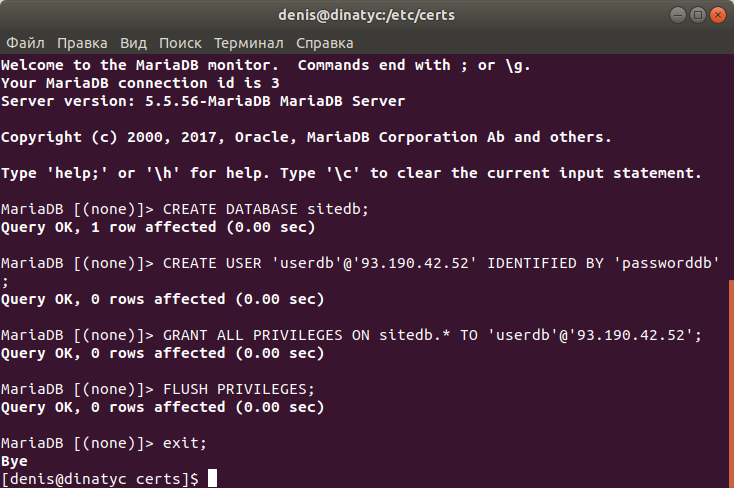Image resolution: width=734 pixels, height=488 pixels.
Task: Minimize the terminal window
Action: [674, 15]
